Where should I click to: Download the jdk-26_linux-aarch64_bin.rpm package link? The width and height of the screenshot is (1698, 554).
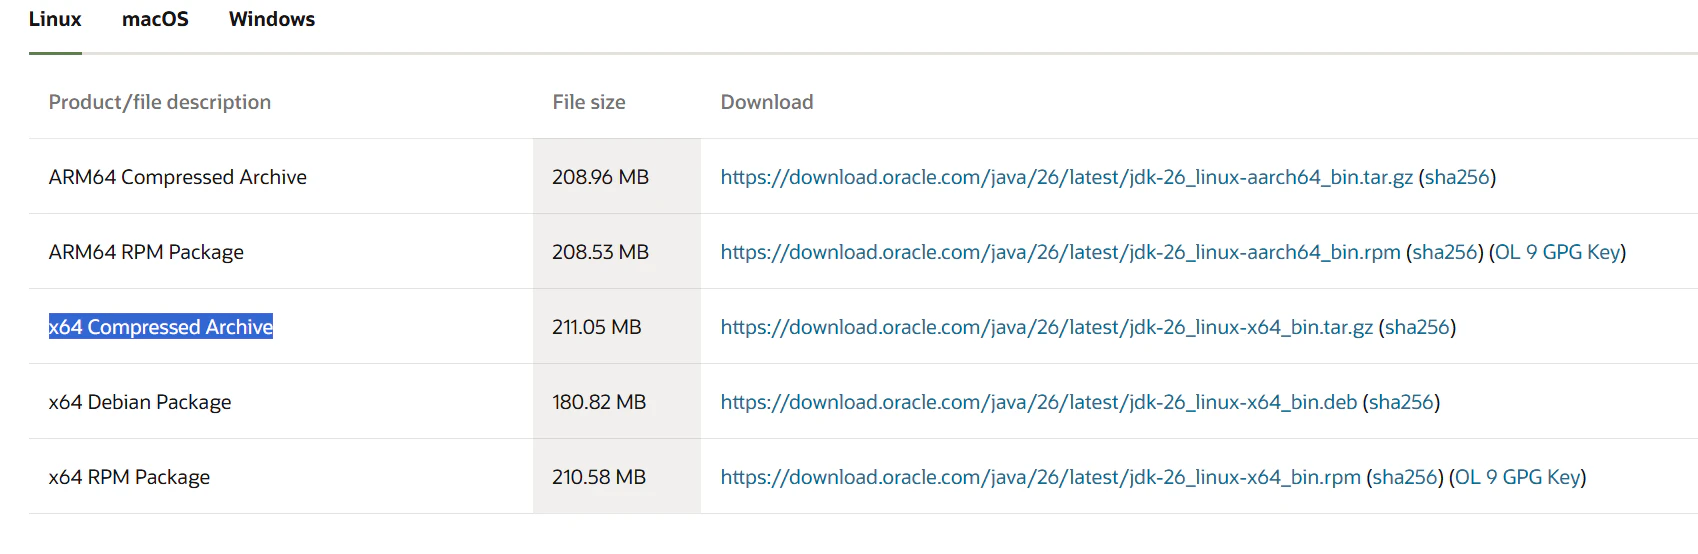(x=1061, y=252)
